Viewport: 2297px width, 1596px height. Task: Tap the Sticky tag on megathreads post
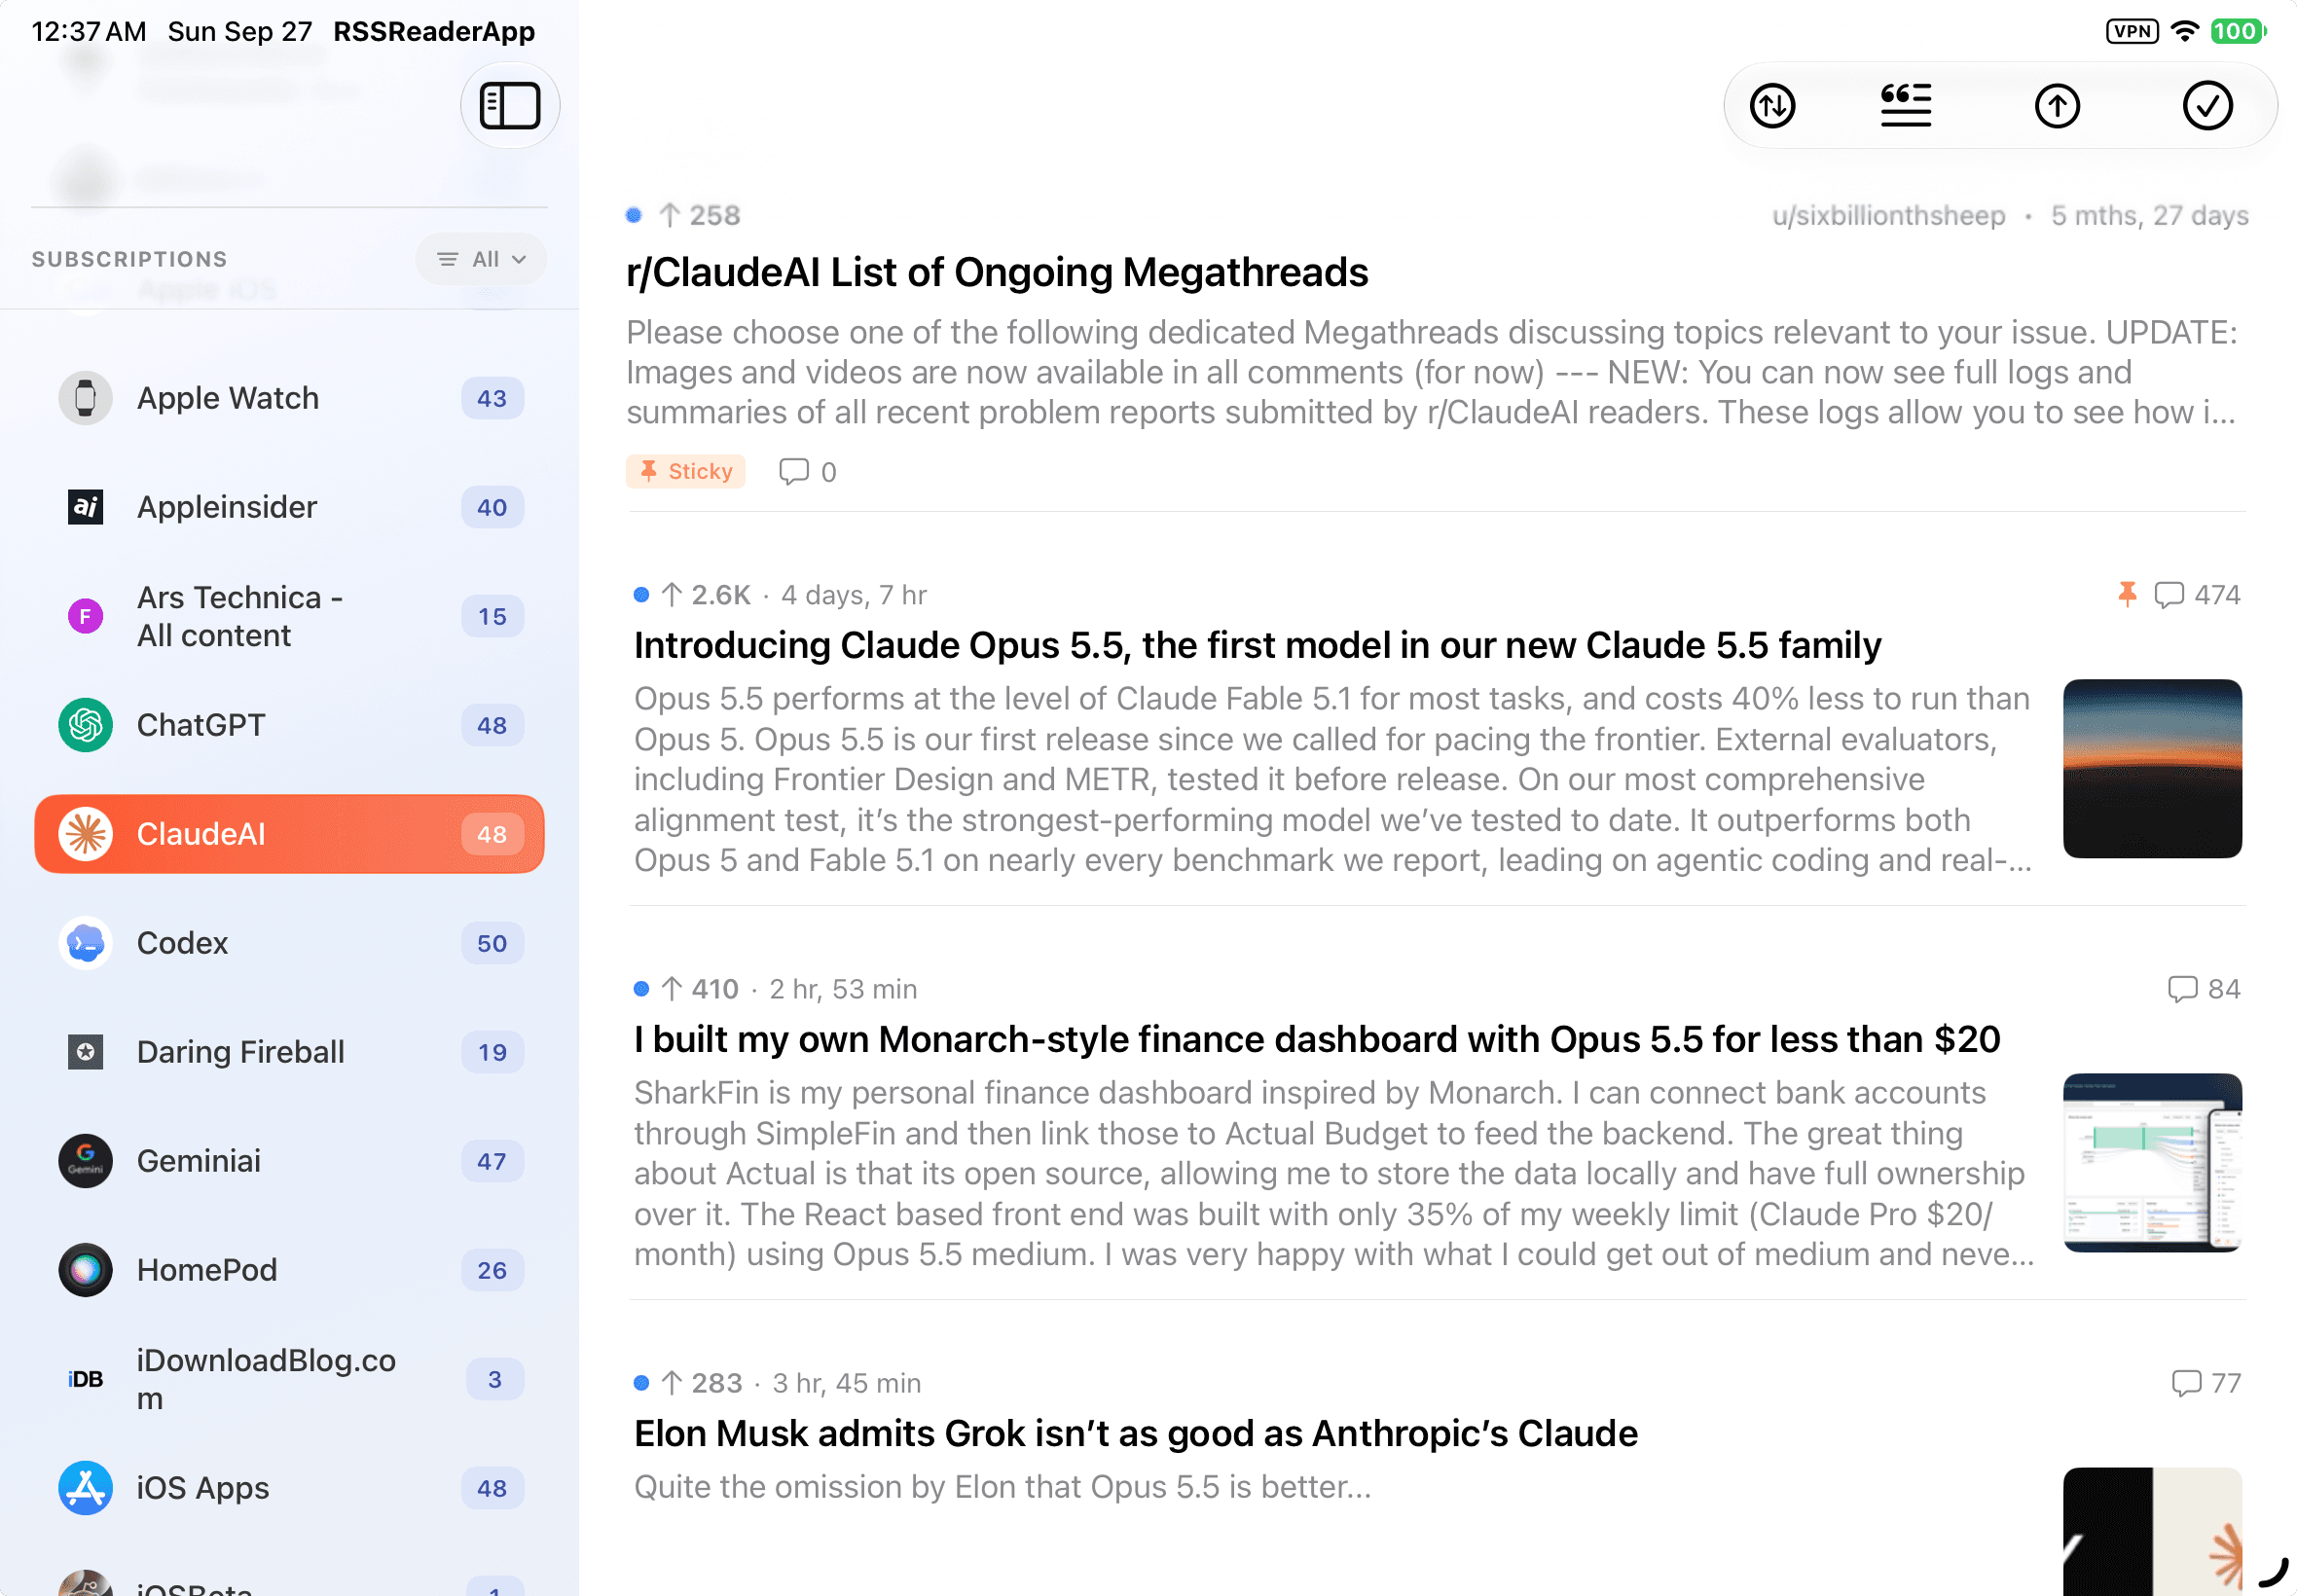pyautogui.click(x=686, y=471)
